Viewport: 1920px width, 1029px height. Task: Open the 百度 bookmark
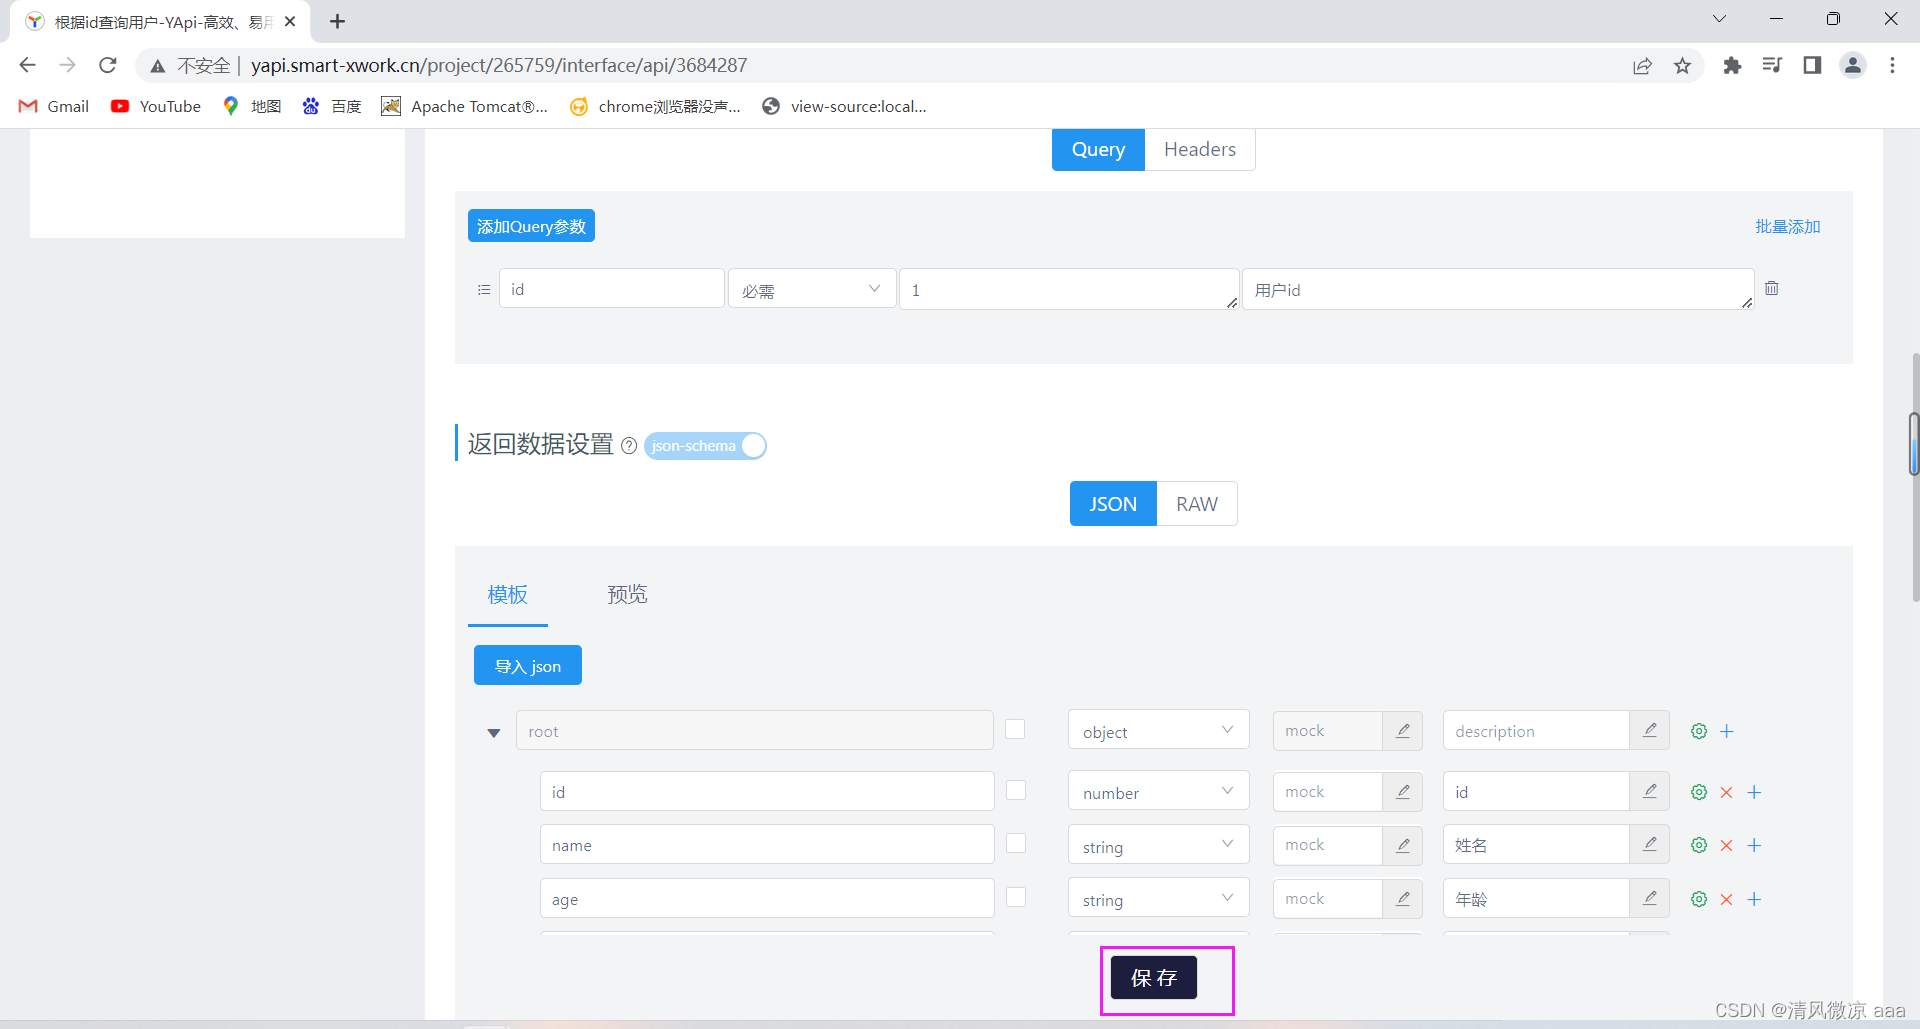[x=332, y=106]
